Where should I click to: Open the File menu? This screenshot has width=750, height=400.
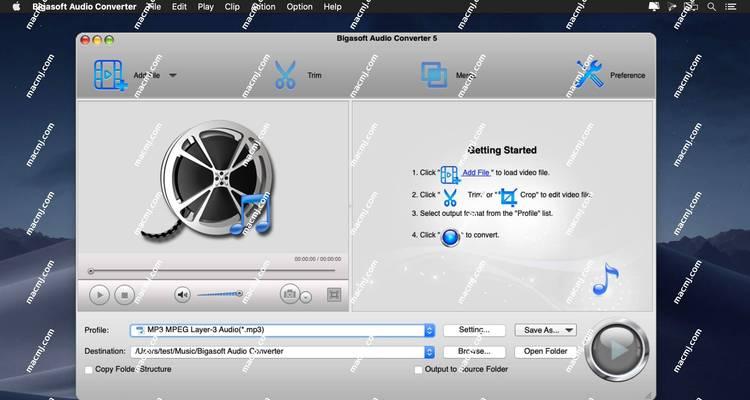pos(154,7)
